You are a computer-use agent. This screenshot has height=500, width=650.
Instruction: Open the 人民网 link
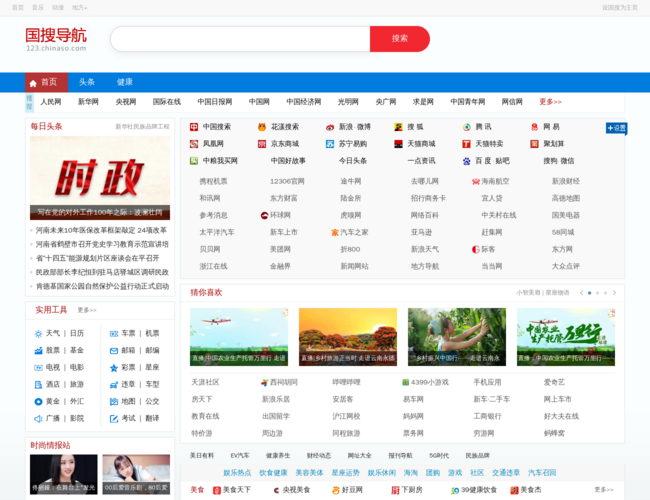(x=51, y=102)
